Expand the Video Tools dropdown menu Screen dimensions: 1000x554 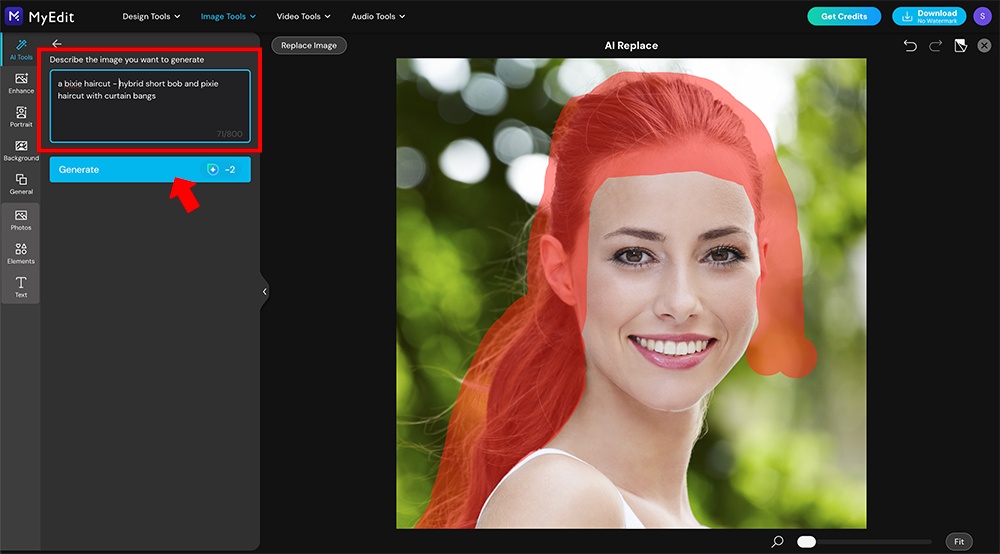click(x=303, y=17)
